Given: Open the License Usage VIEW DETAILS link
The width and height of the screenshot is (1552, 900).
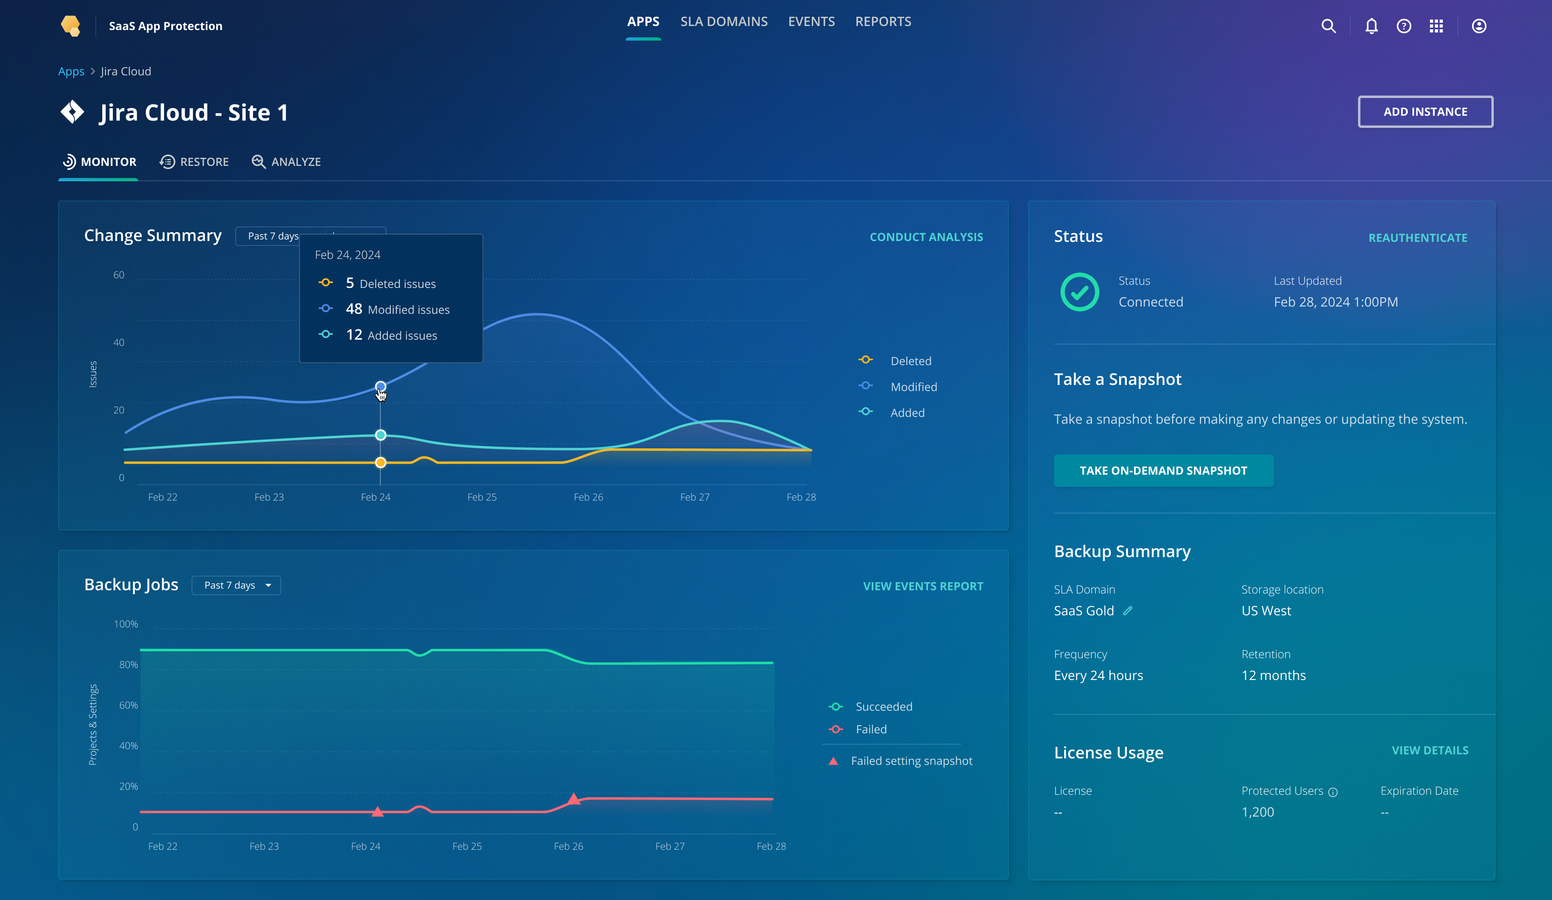Looking at the screenshot, I should tap(1430, 750).
